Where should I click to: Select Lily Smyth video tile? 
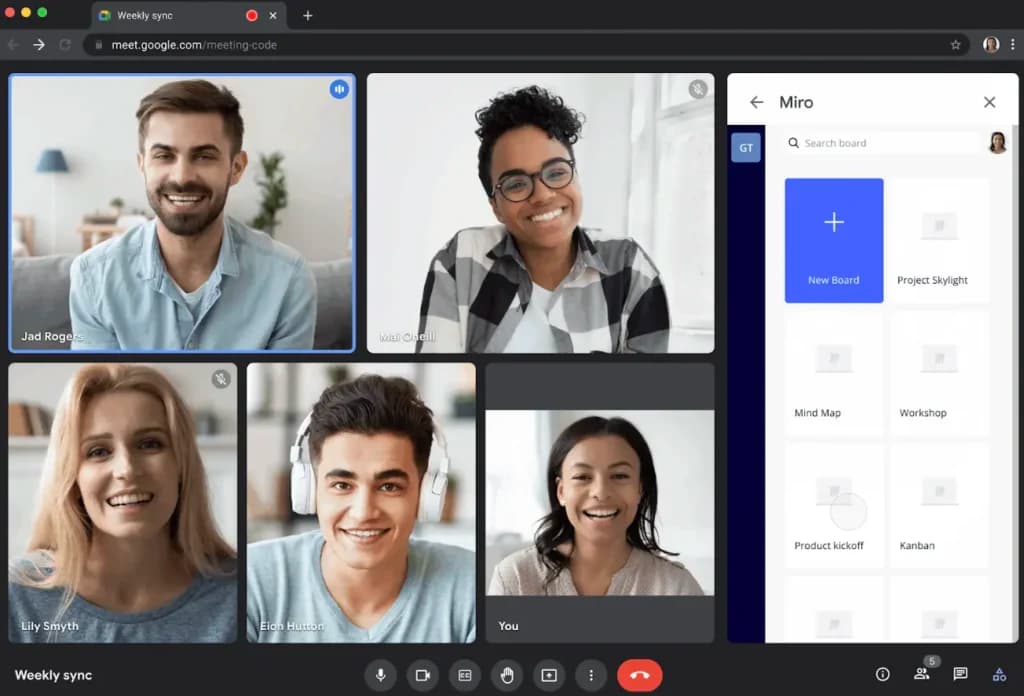123,503
